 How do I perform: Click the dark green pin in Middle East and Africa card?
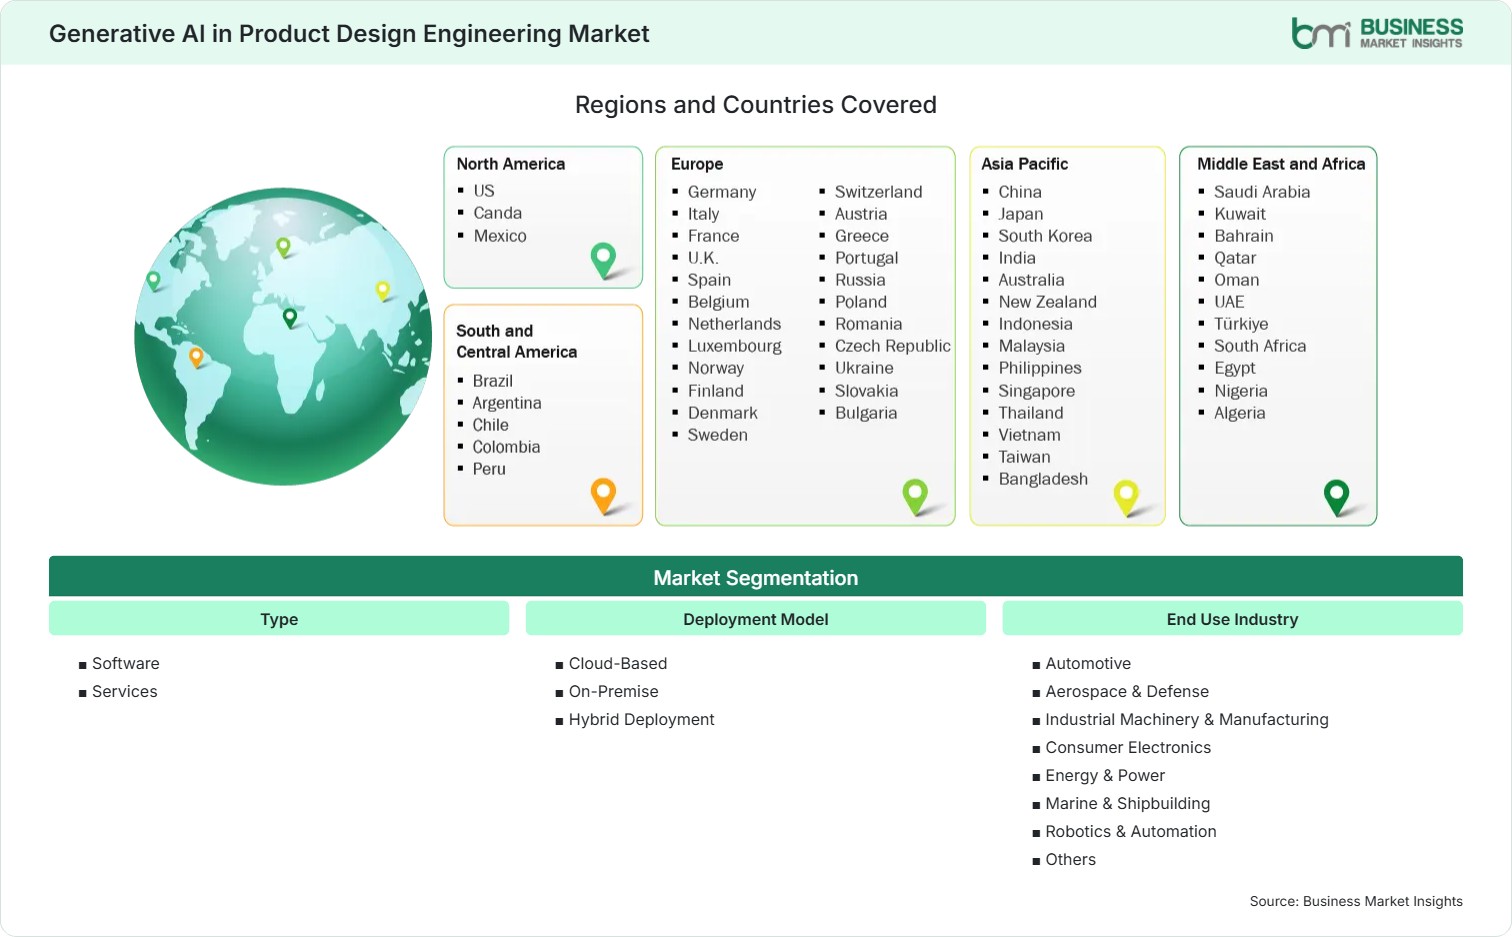(1336, 497)
